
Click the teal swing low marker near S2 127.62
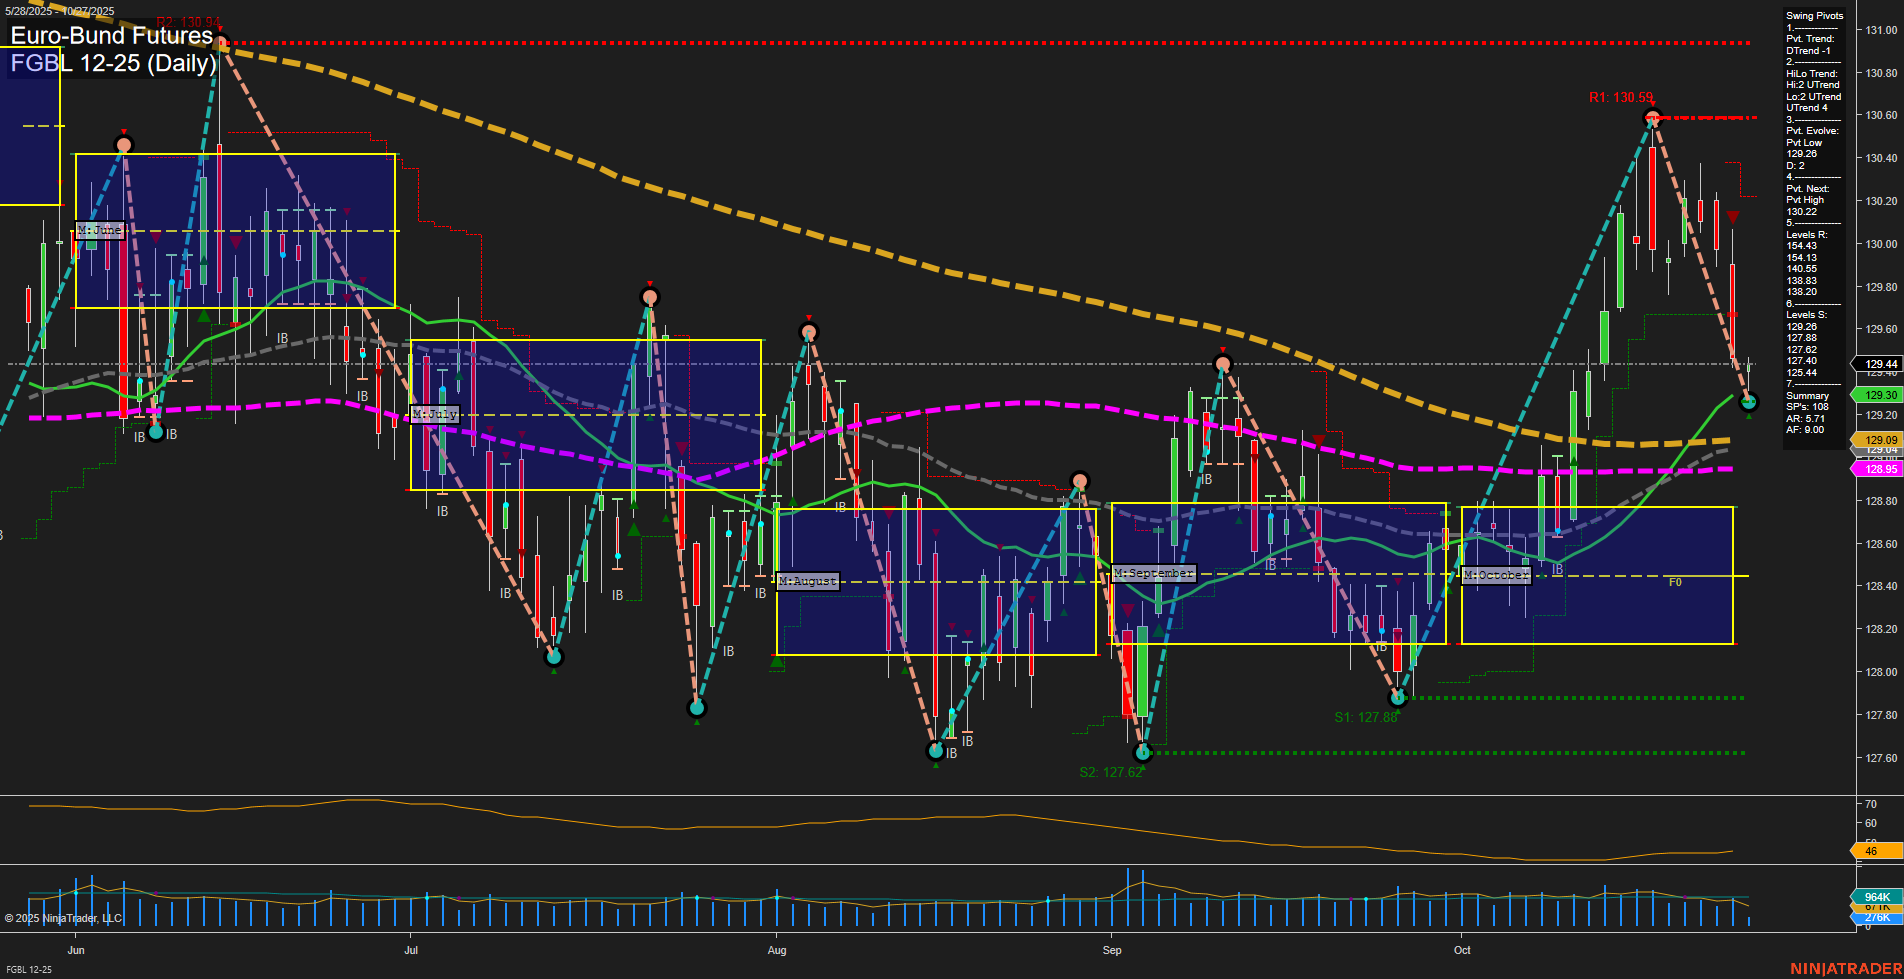pos(1144,752)
